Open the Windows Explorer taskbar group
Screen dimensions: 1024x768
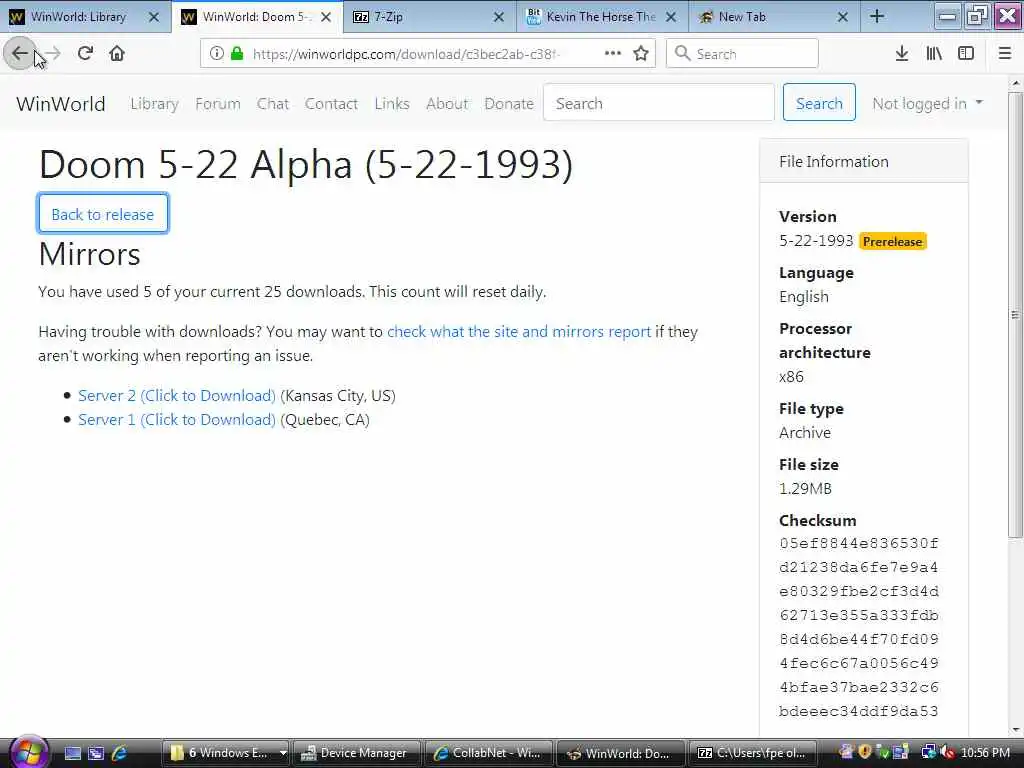click(x=225, y=753)
